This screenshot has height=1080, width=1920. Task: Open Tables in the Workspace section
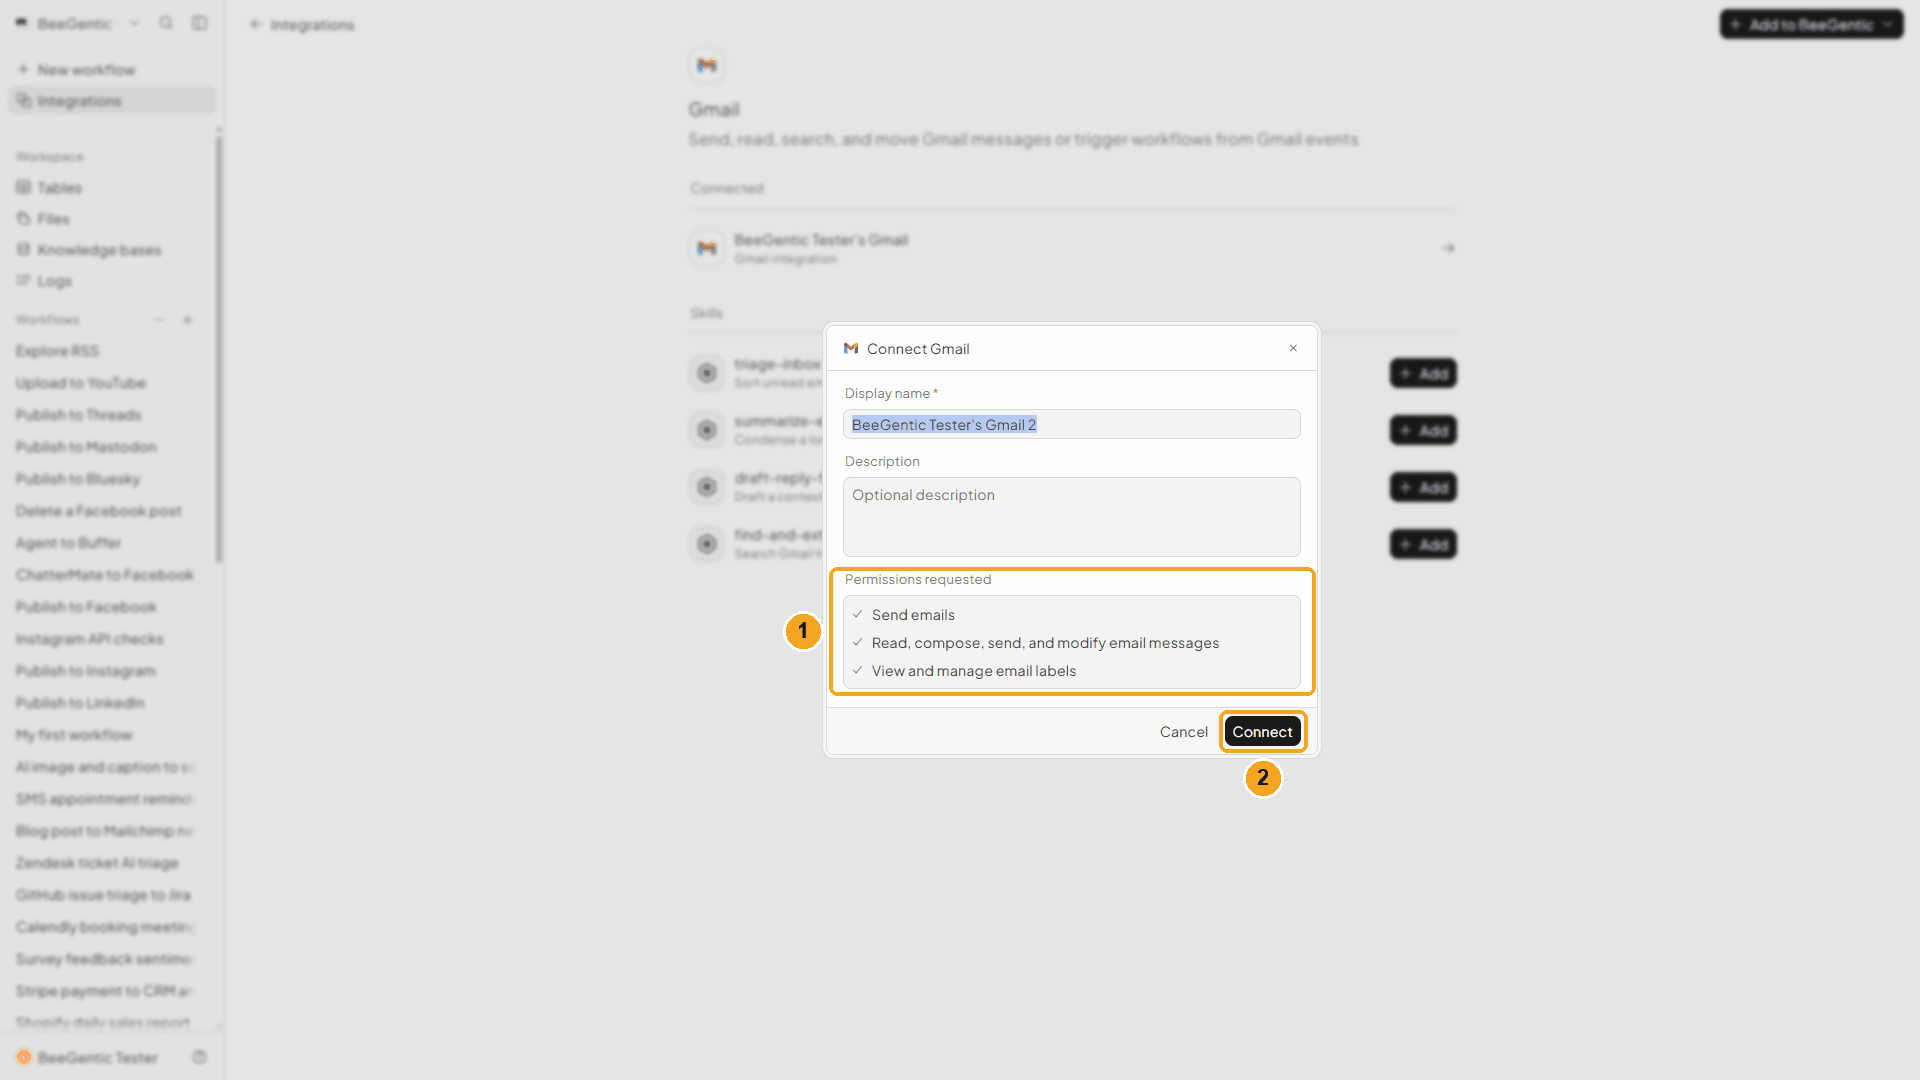(112, 188)
